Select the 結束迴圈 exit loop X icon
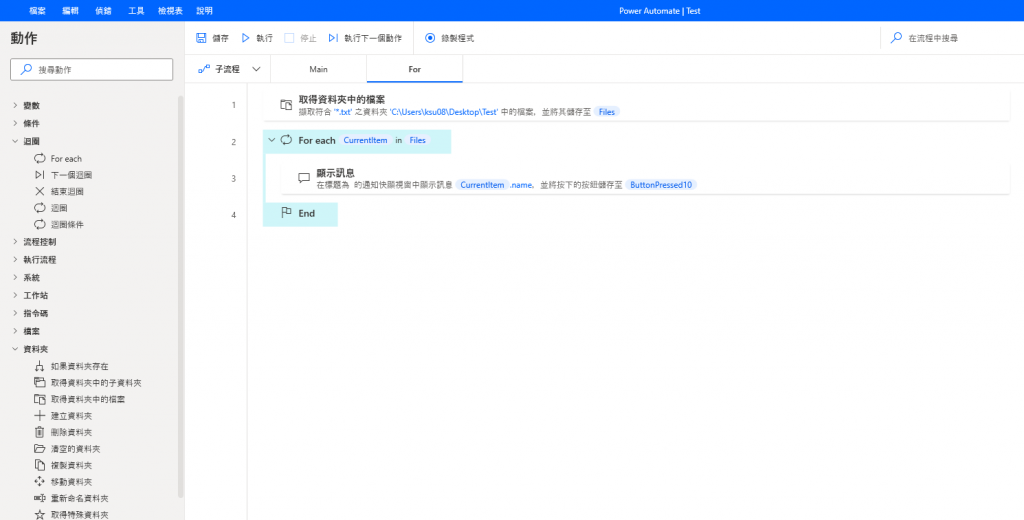This screenshot has width=1024, height=520. click(40, 191)
